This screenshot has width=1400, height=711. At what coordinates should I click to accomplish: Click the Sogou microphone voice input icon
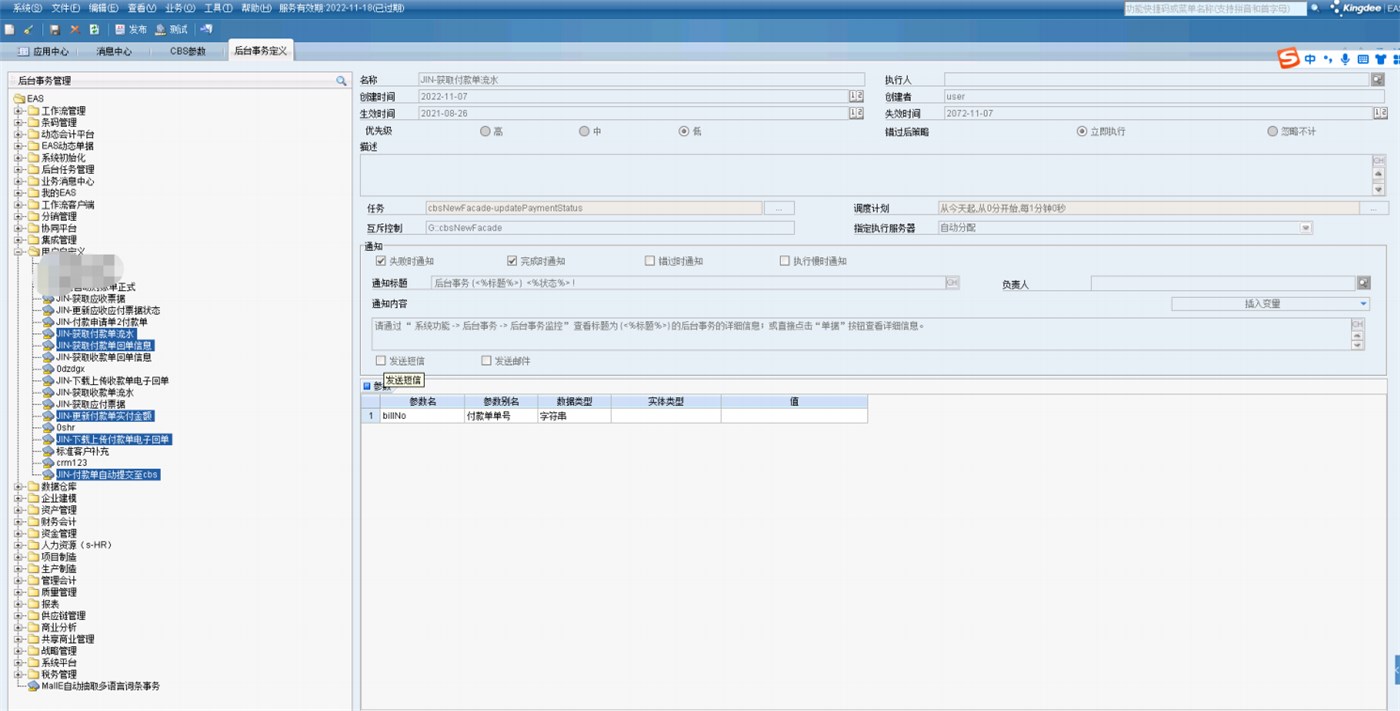point(1345,59)
